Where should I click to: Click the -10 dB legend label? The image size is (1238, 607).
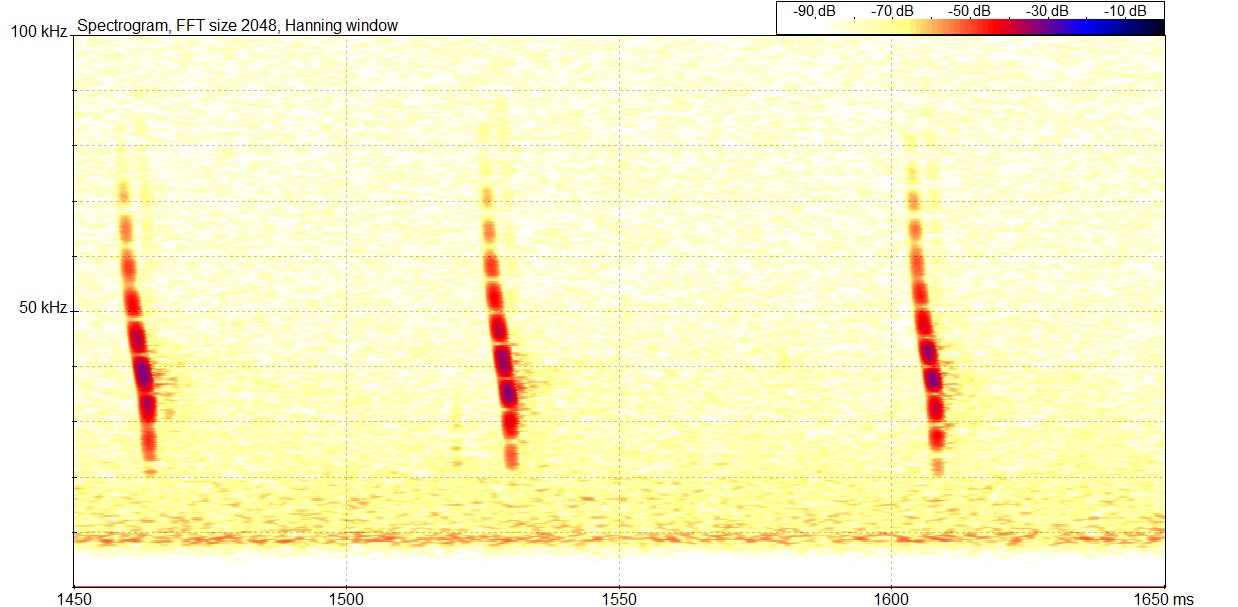[x=1126, y=10]
